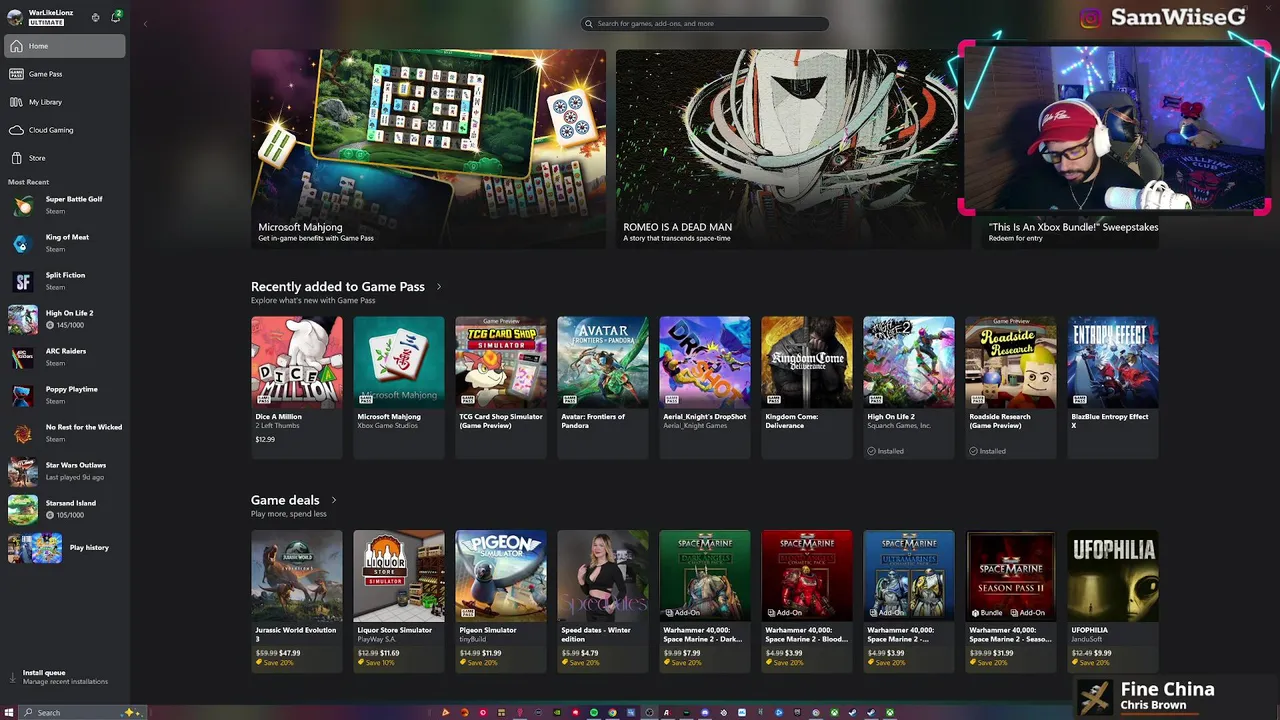Open Space Marine 2 Season Pass II bundle
This screenshot has width=1280, height=720.
(1010, 601)
